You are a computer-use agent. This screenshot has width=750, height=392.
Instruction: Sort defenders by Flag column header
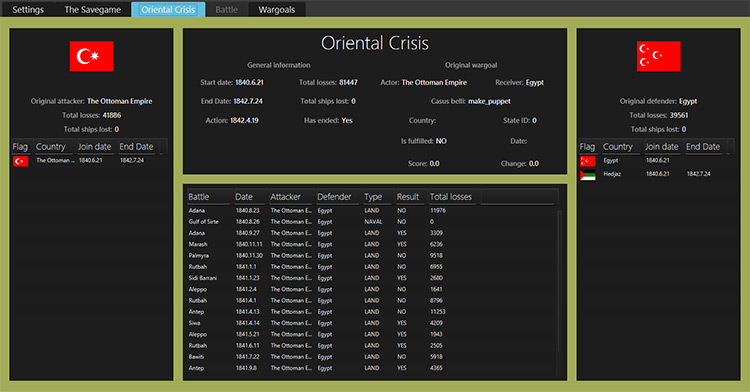click(x=588, y=147)
